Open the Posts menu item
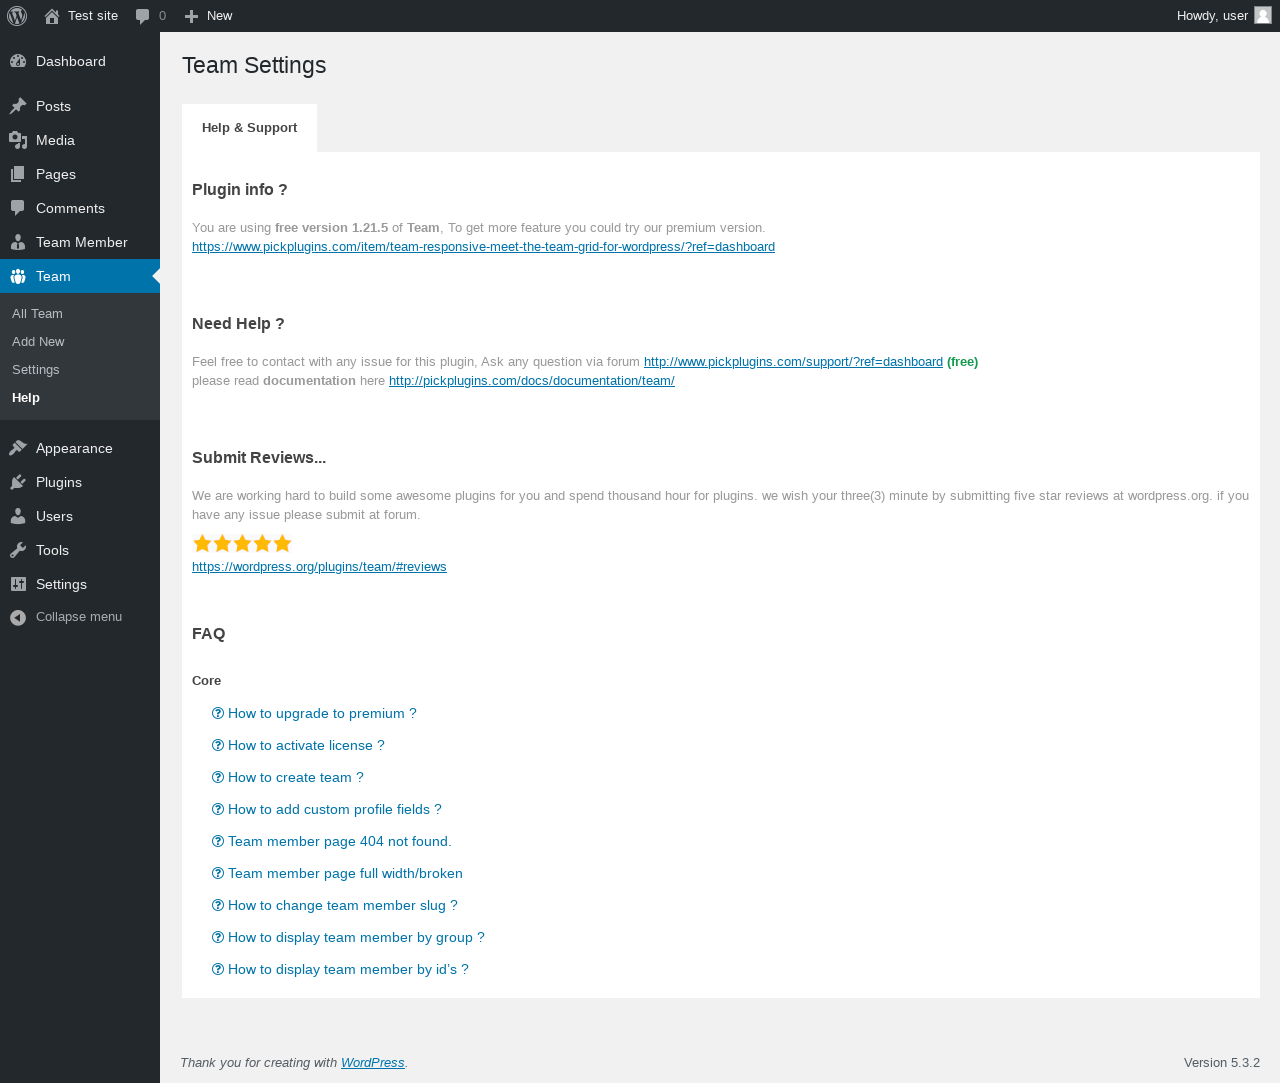 tap(80, 106)
